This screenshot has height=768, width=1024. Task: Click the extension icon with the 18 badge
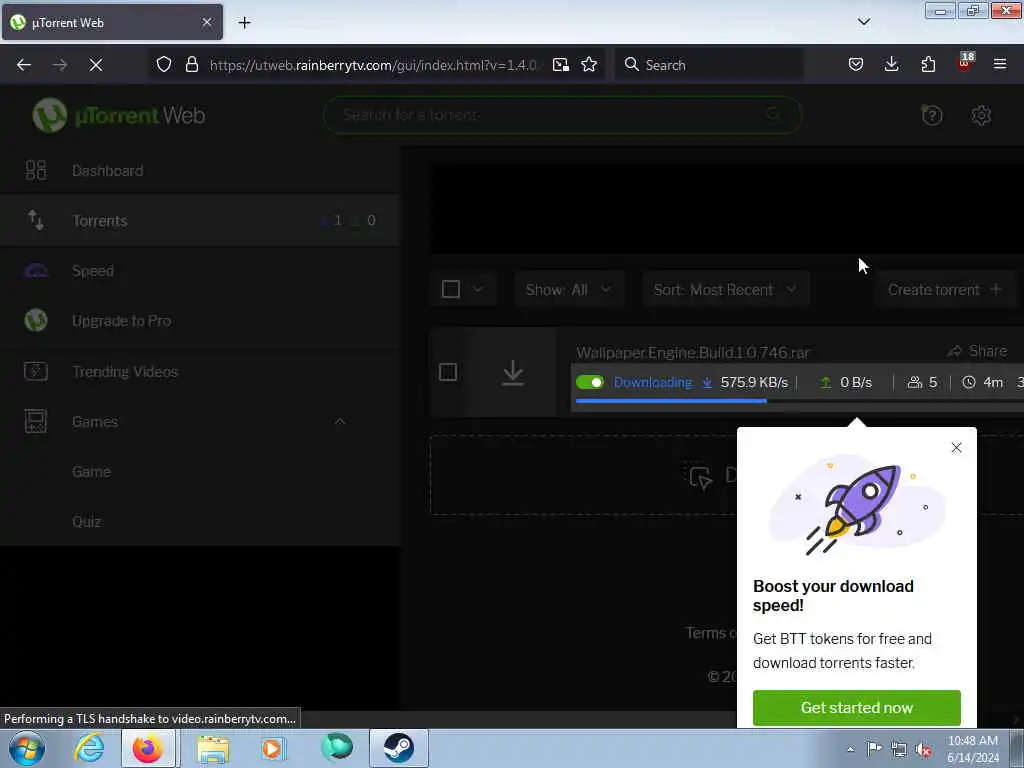(965, 62)
